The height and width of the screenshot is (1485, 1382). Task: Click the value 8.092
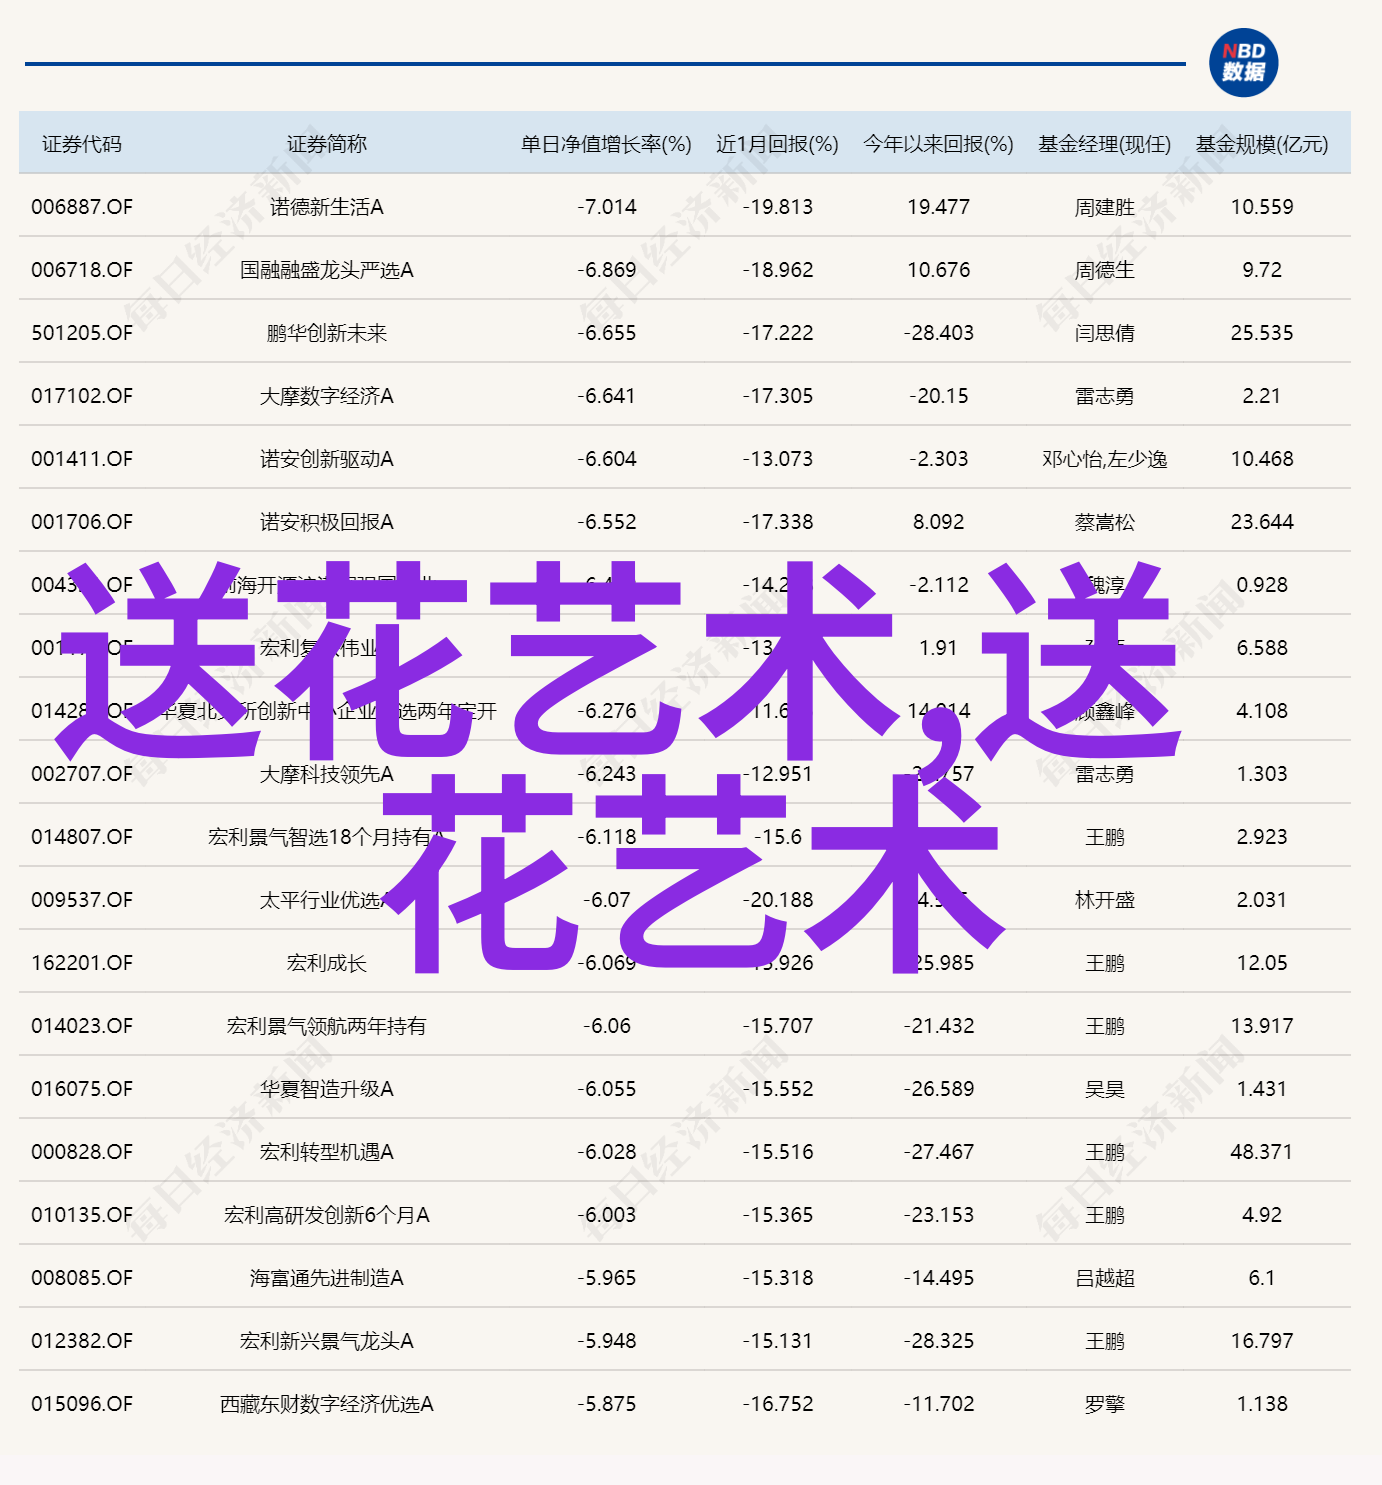coord(938,522)
